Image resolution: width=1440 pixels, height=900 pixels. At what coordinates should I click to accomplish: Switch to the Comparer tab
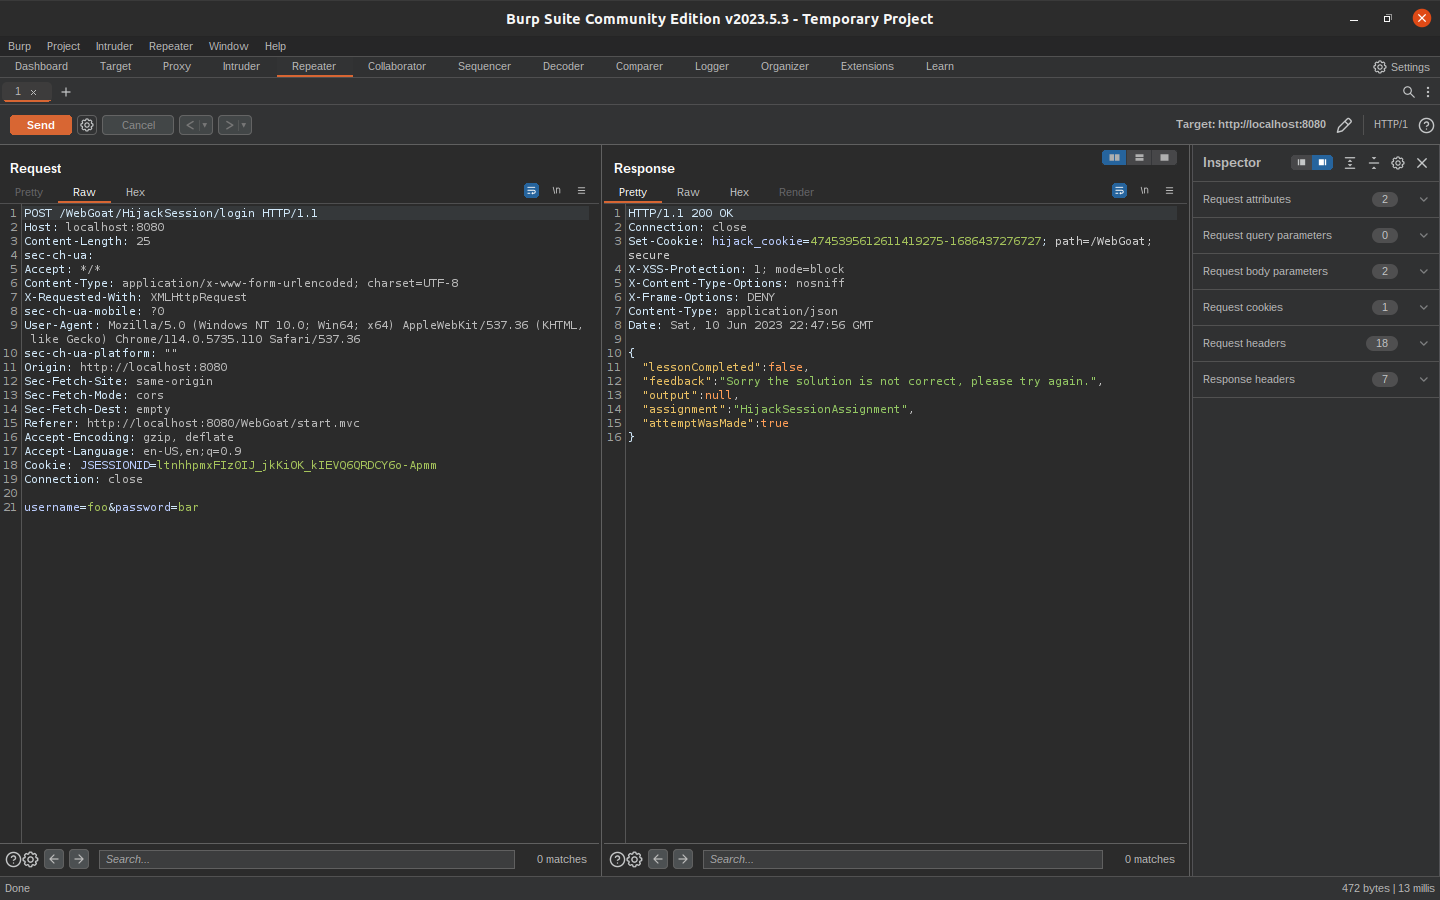point(639,67)
